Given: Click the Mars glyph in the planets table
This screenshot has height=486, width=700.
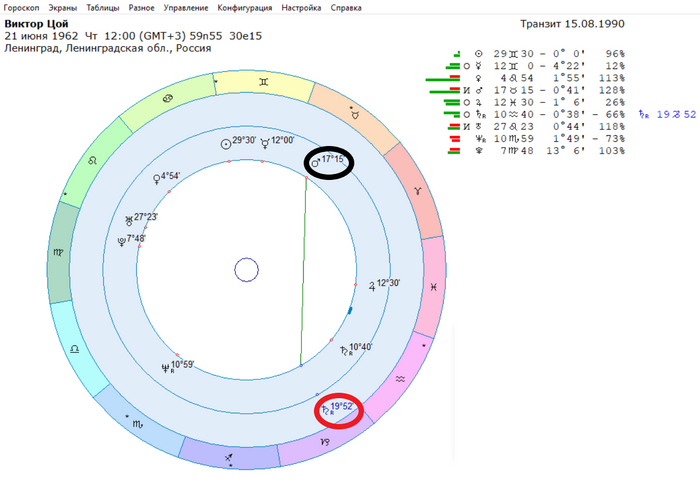Looking at the screenshot, I should click(x=479, y=90).
